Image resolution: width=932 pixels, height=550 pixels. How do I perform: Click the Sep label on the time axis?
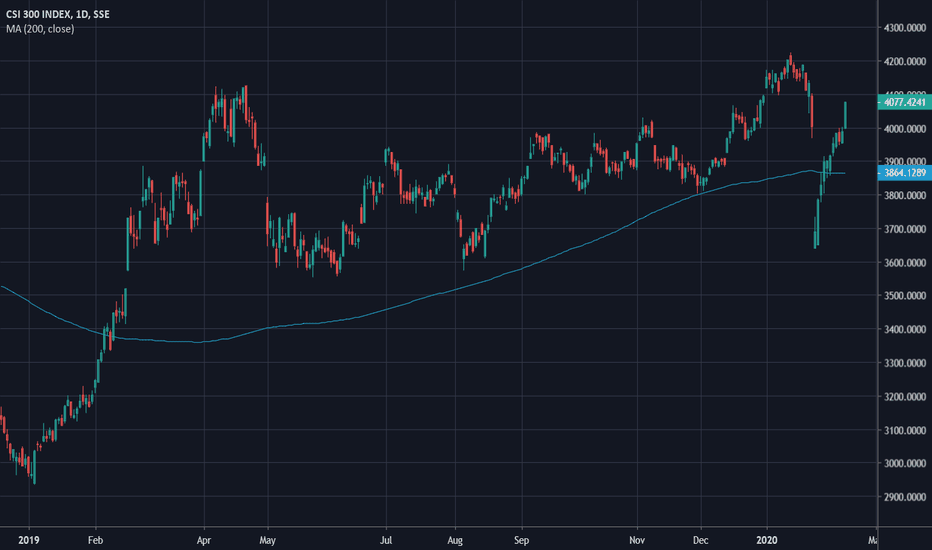[521, 540]
